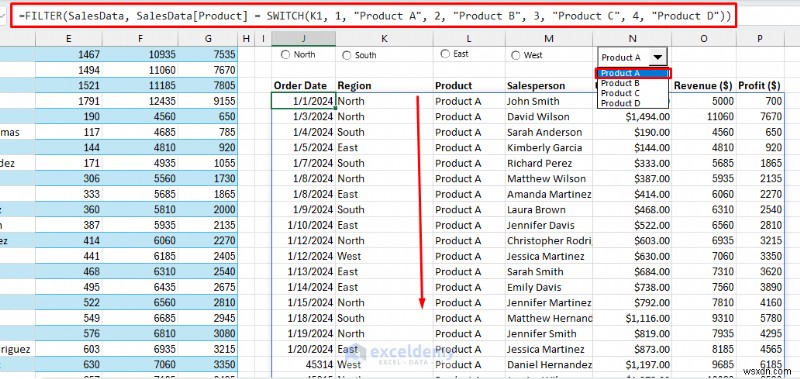Choose Product B in dropdown list
The image size is (800, 379).
(x=633, y=83)
